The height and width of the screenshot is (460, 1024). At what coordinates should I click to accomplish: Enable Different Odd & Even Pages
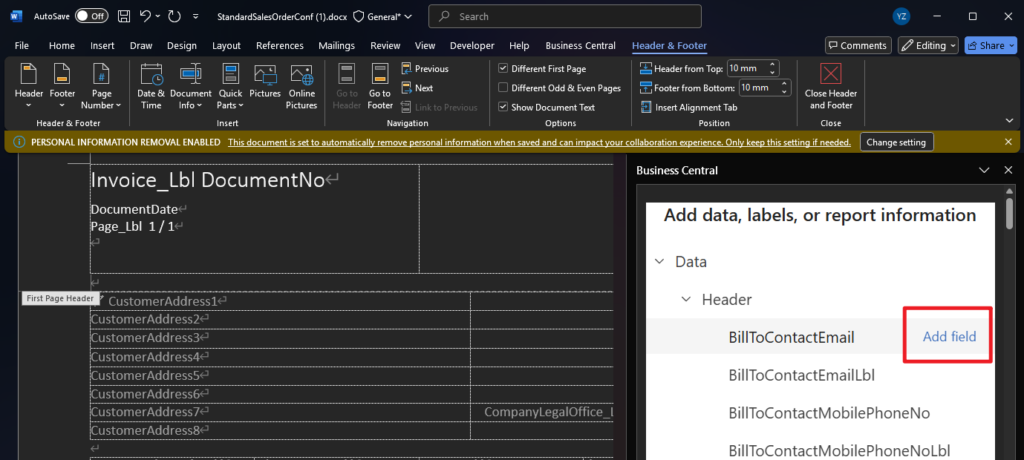click(x=503, y=88)
